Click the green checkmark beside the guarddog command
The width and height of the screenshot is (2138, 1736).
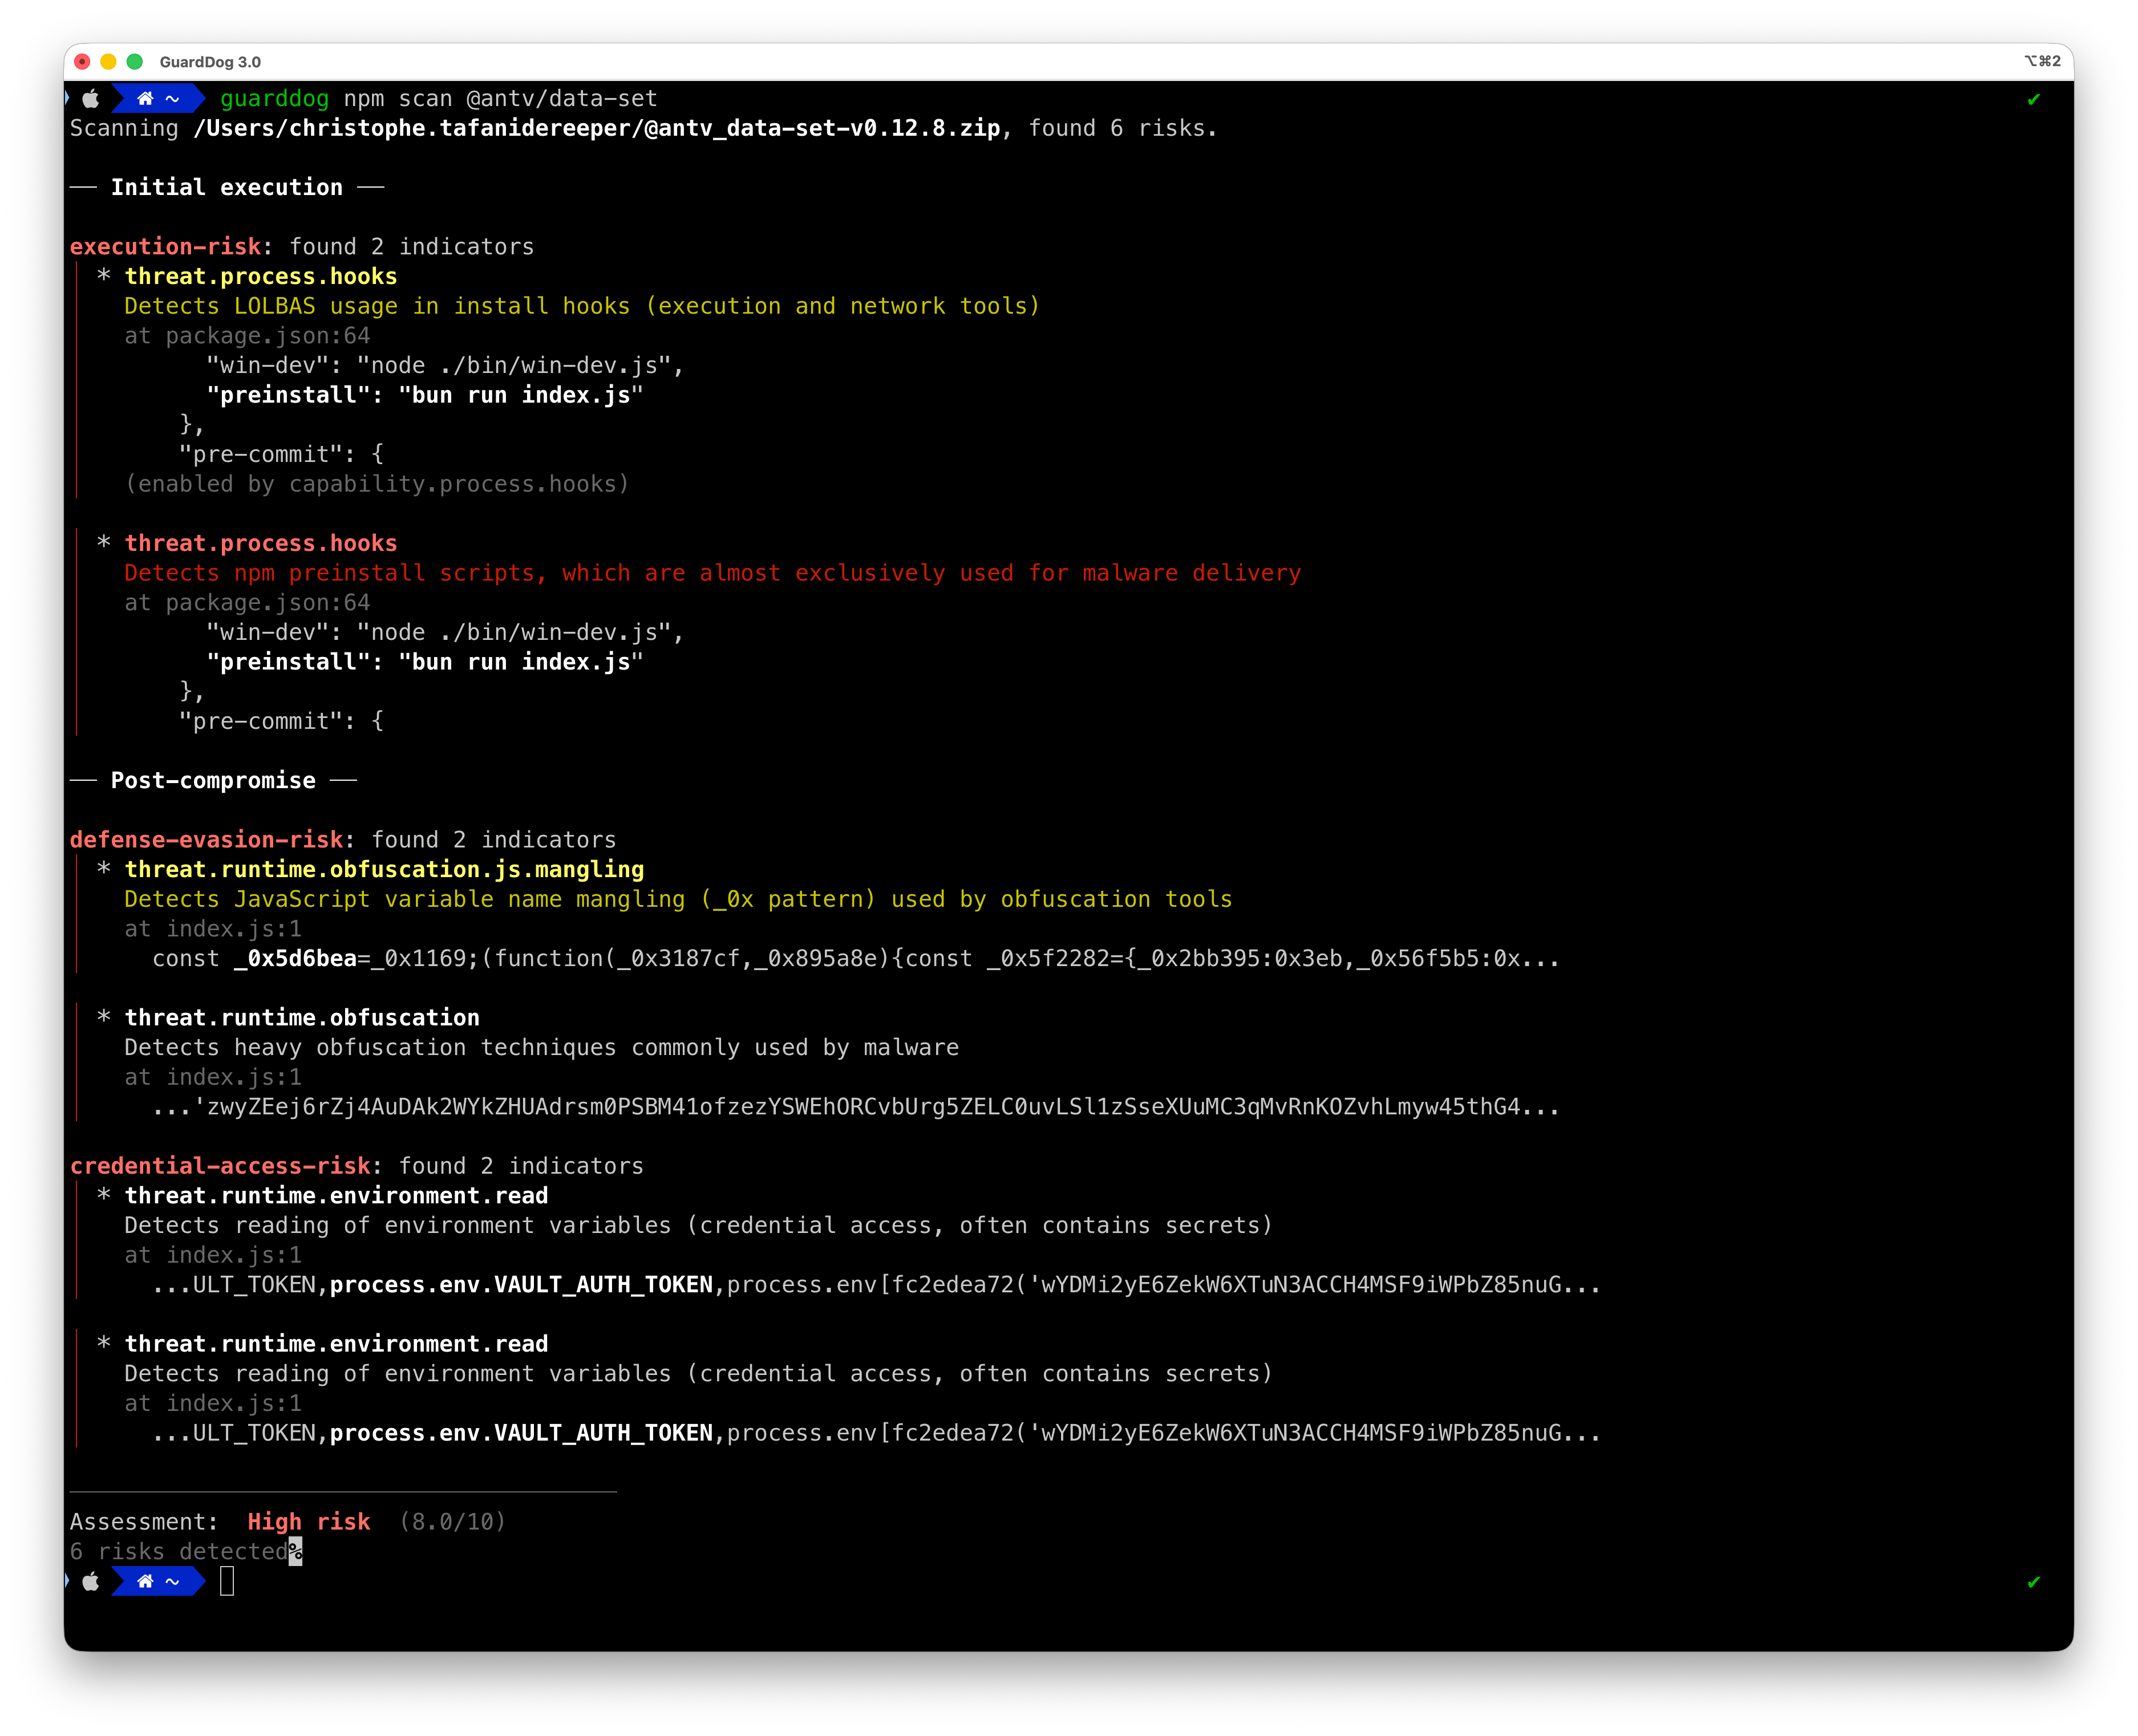(x=2033, y=99)
